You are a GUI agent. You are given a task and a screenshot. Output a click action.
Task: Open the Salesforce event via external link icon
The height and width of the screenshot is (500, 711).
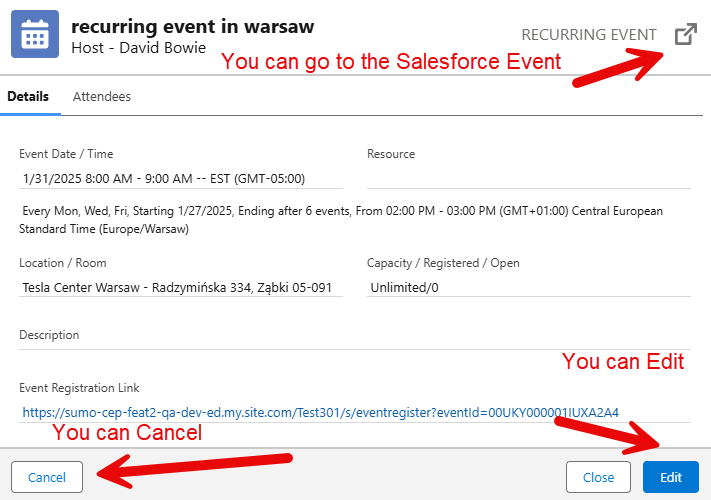(685, 35)
